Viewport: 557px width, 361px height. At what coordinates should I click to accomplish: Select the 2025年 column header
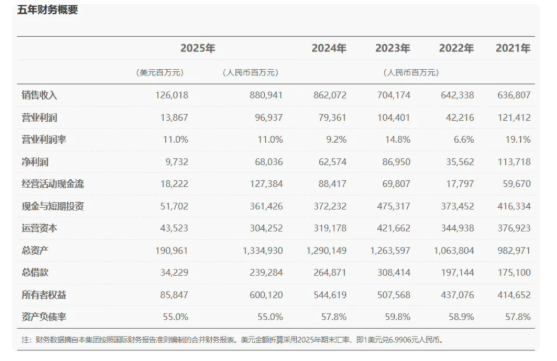coord(198,48)
